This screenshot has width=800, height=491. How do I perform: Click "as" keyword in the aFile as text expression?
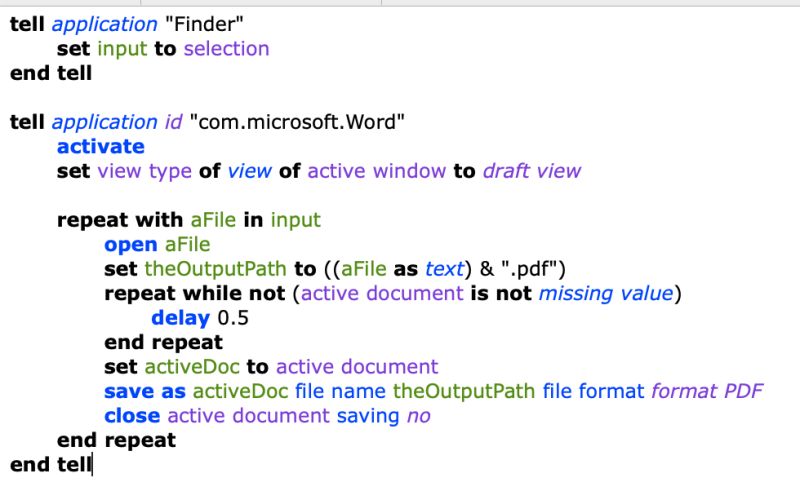tap(406, 269)
